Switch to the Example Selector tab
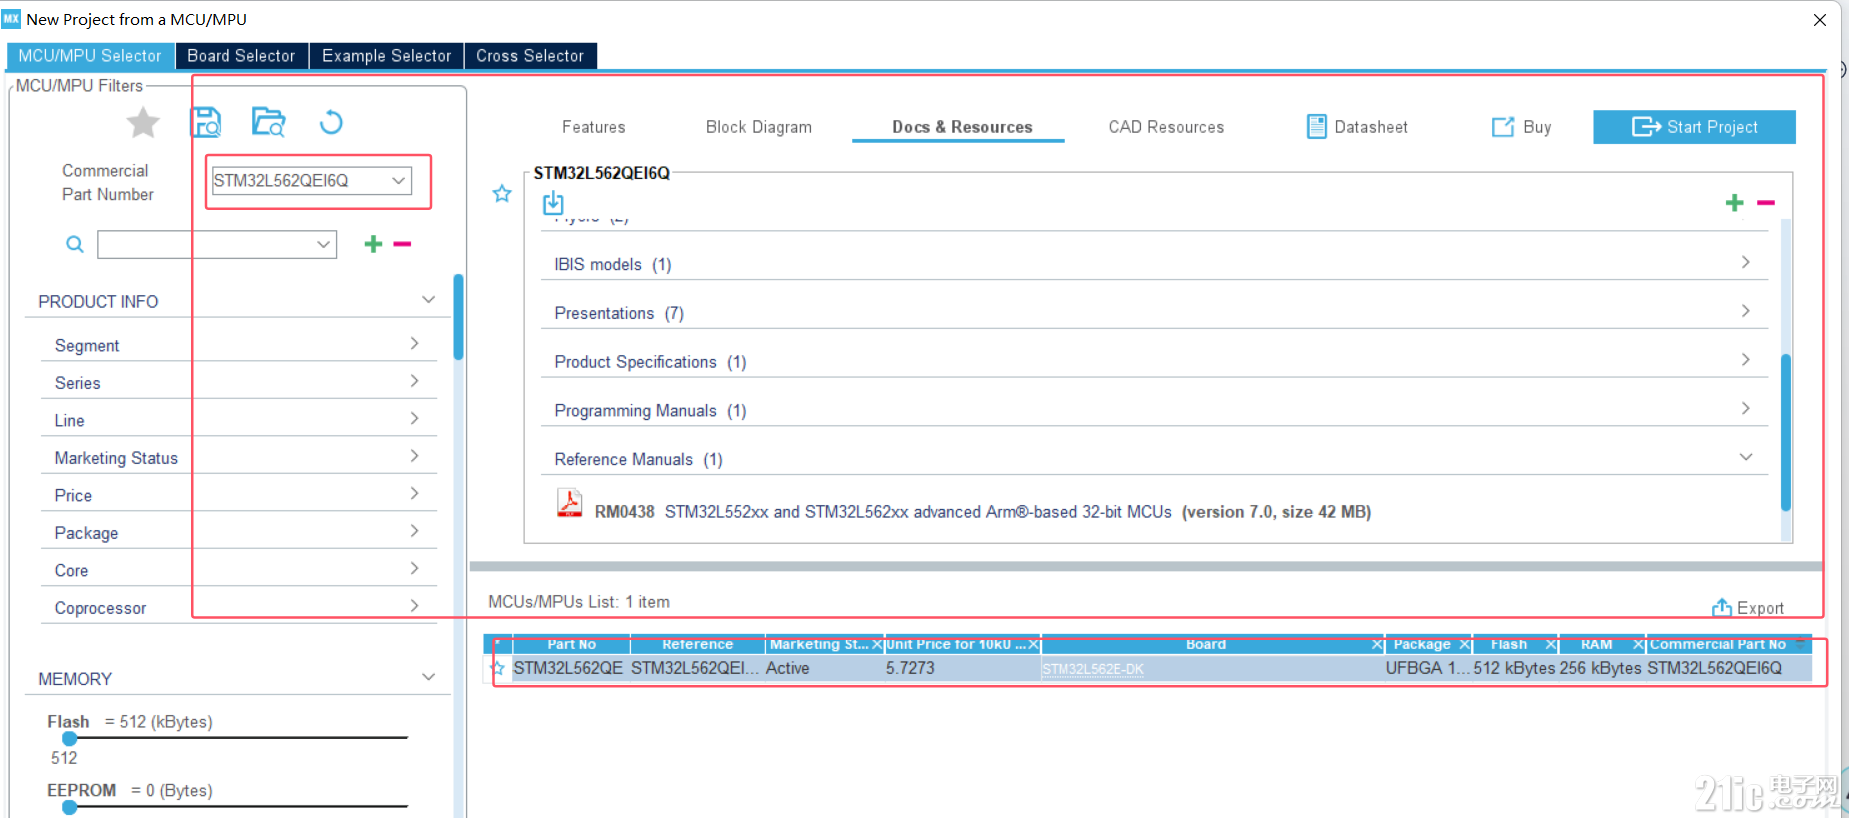This screenshot has width=1849, height=818. (x=386, y=56)
